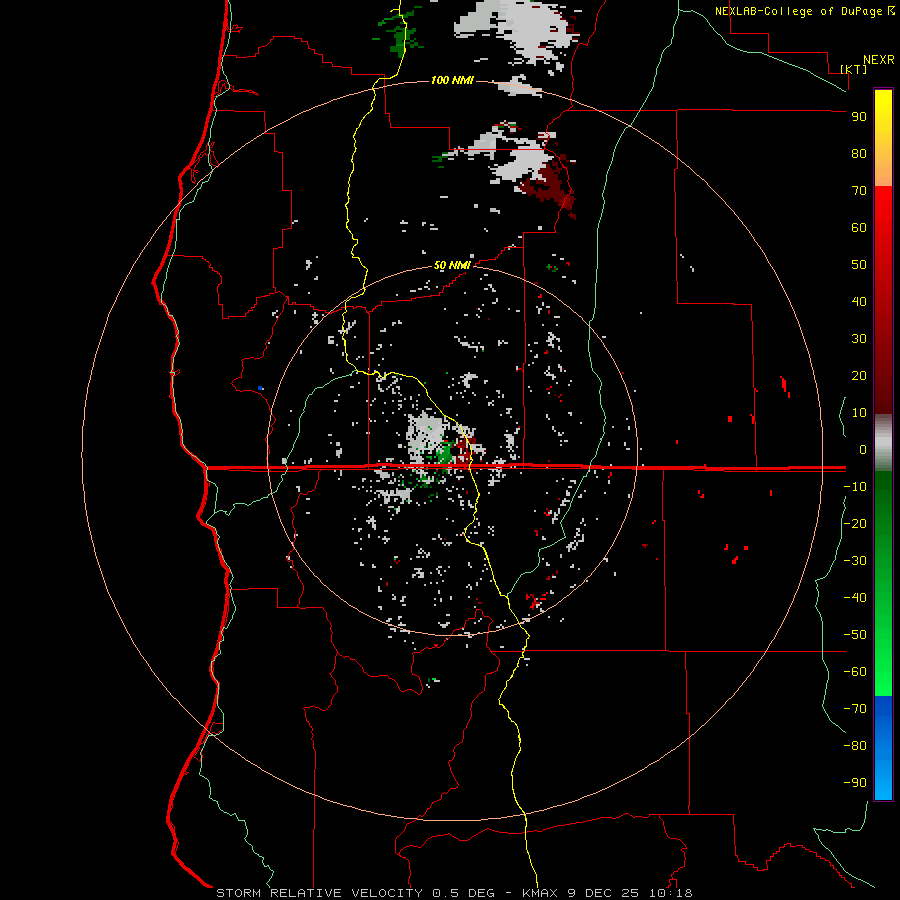Click the -50 value on velocity scale

[855, 634]
